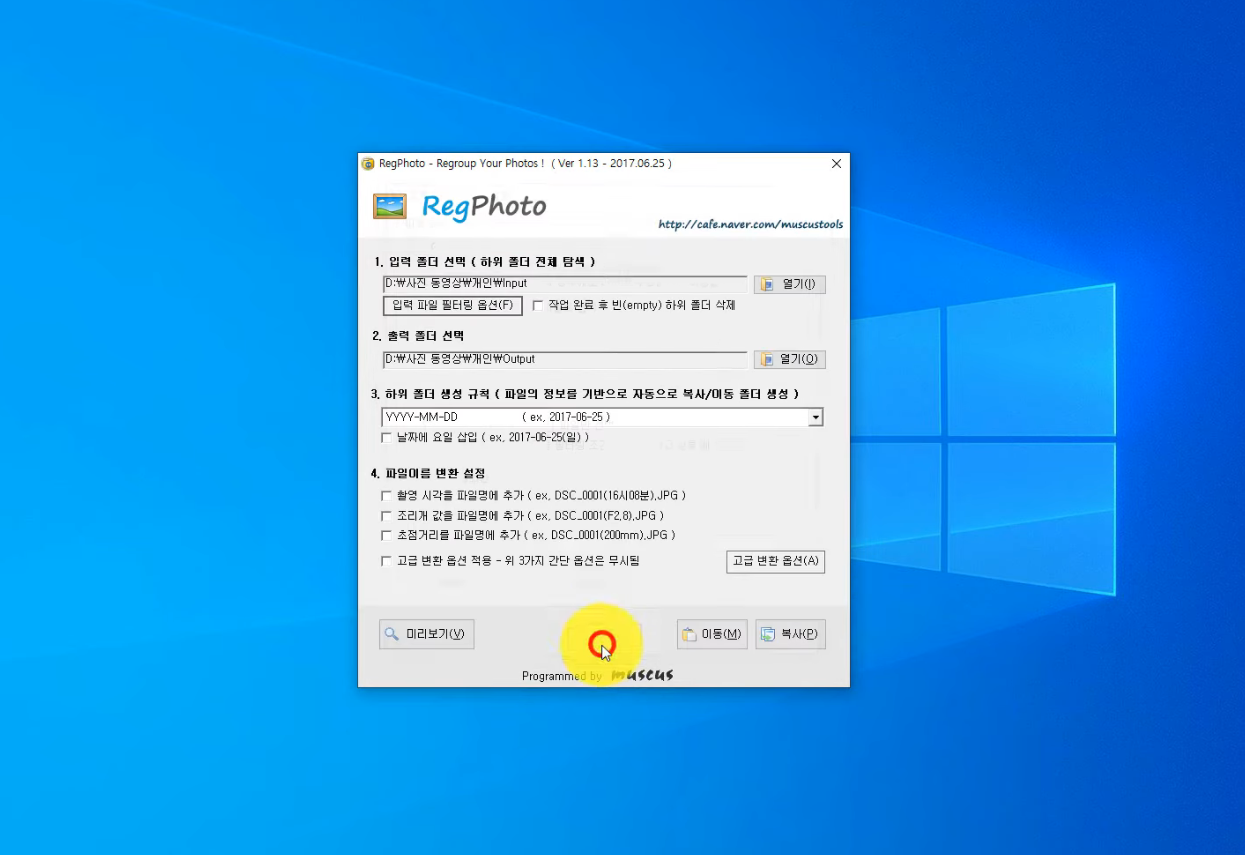Open the input file filtering options (F) button
The height and width of the screenshot is (855, 1245).
click(x=453, y=305)
